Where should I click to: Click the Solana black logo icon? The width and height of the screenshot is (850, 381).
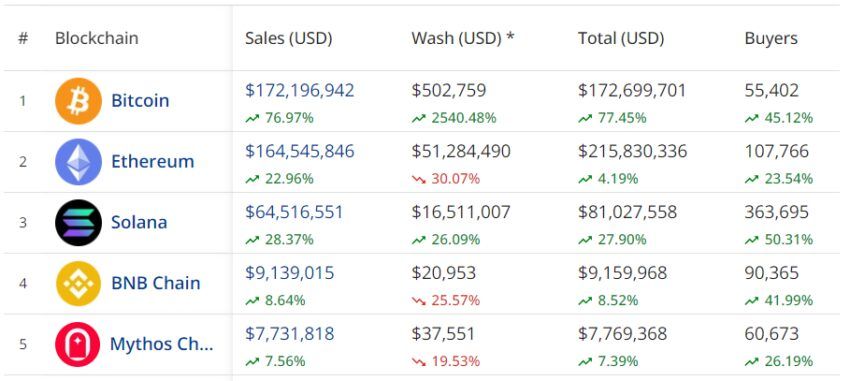pos(79,223)
